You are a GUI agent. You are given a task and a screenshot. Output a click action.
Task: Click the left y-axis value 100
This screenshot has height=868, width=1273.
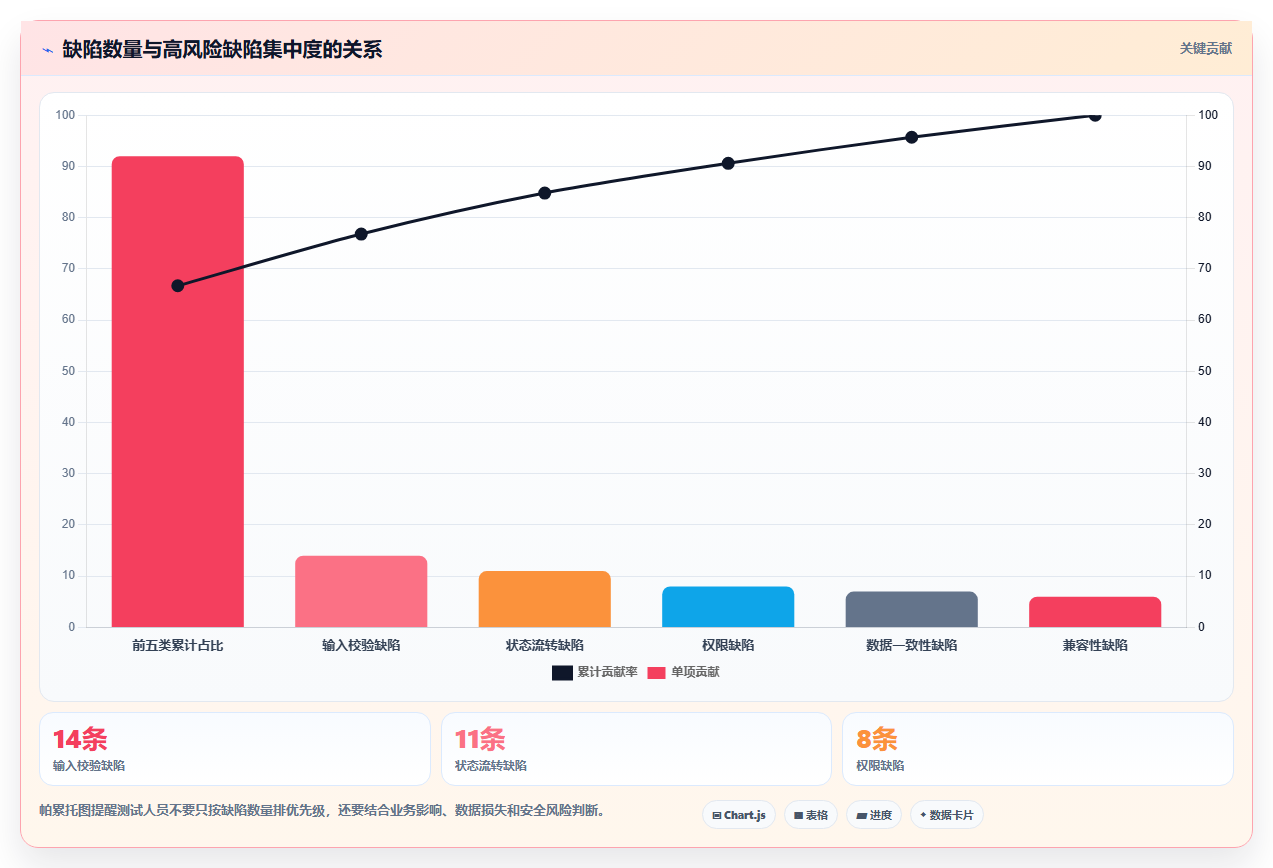[x=66, y=115]
